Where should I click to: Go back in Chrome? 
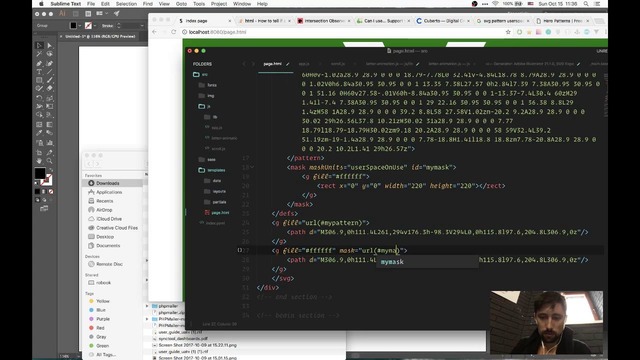click(x=154, y=32)
